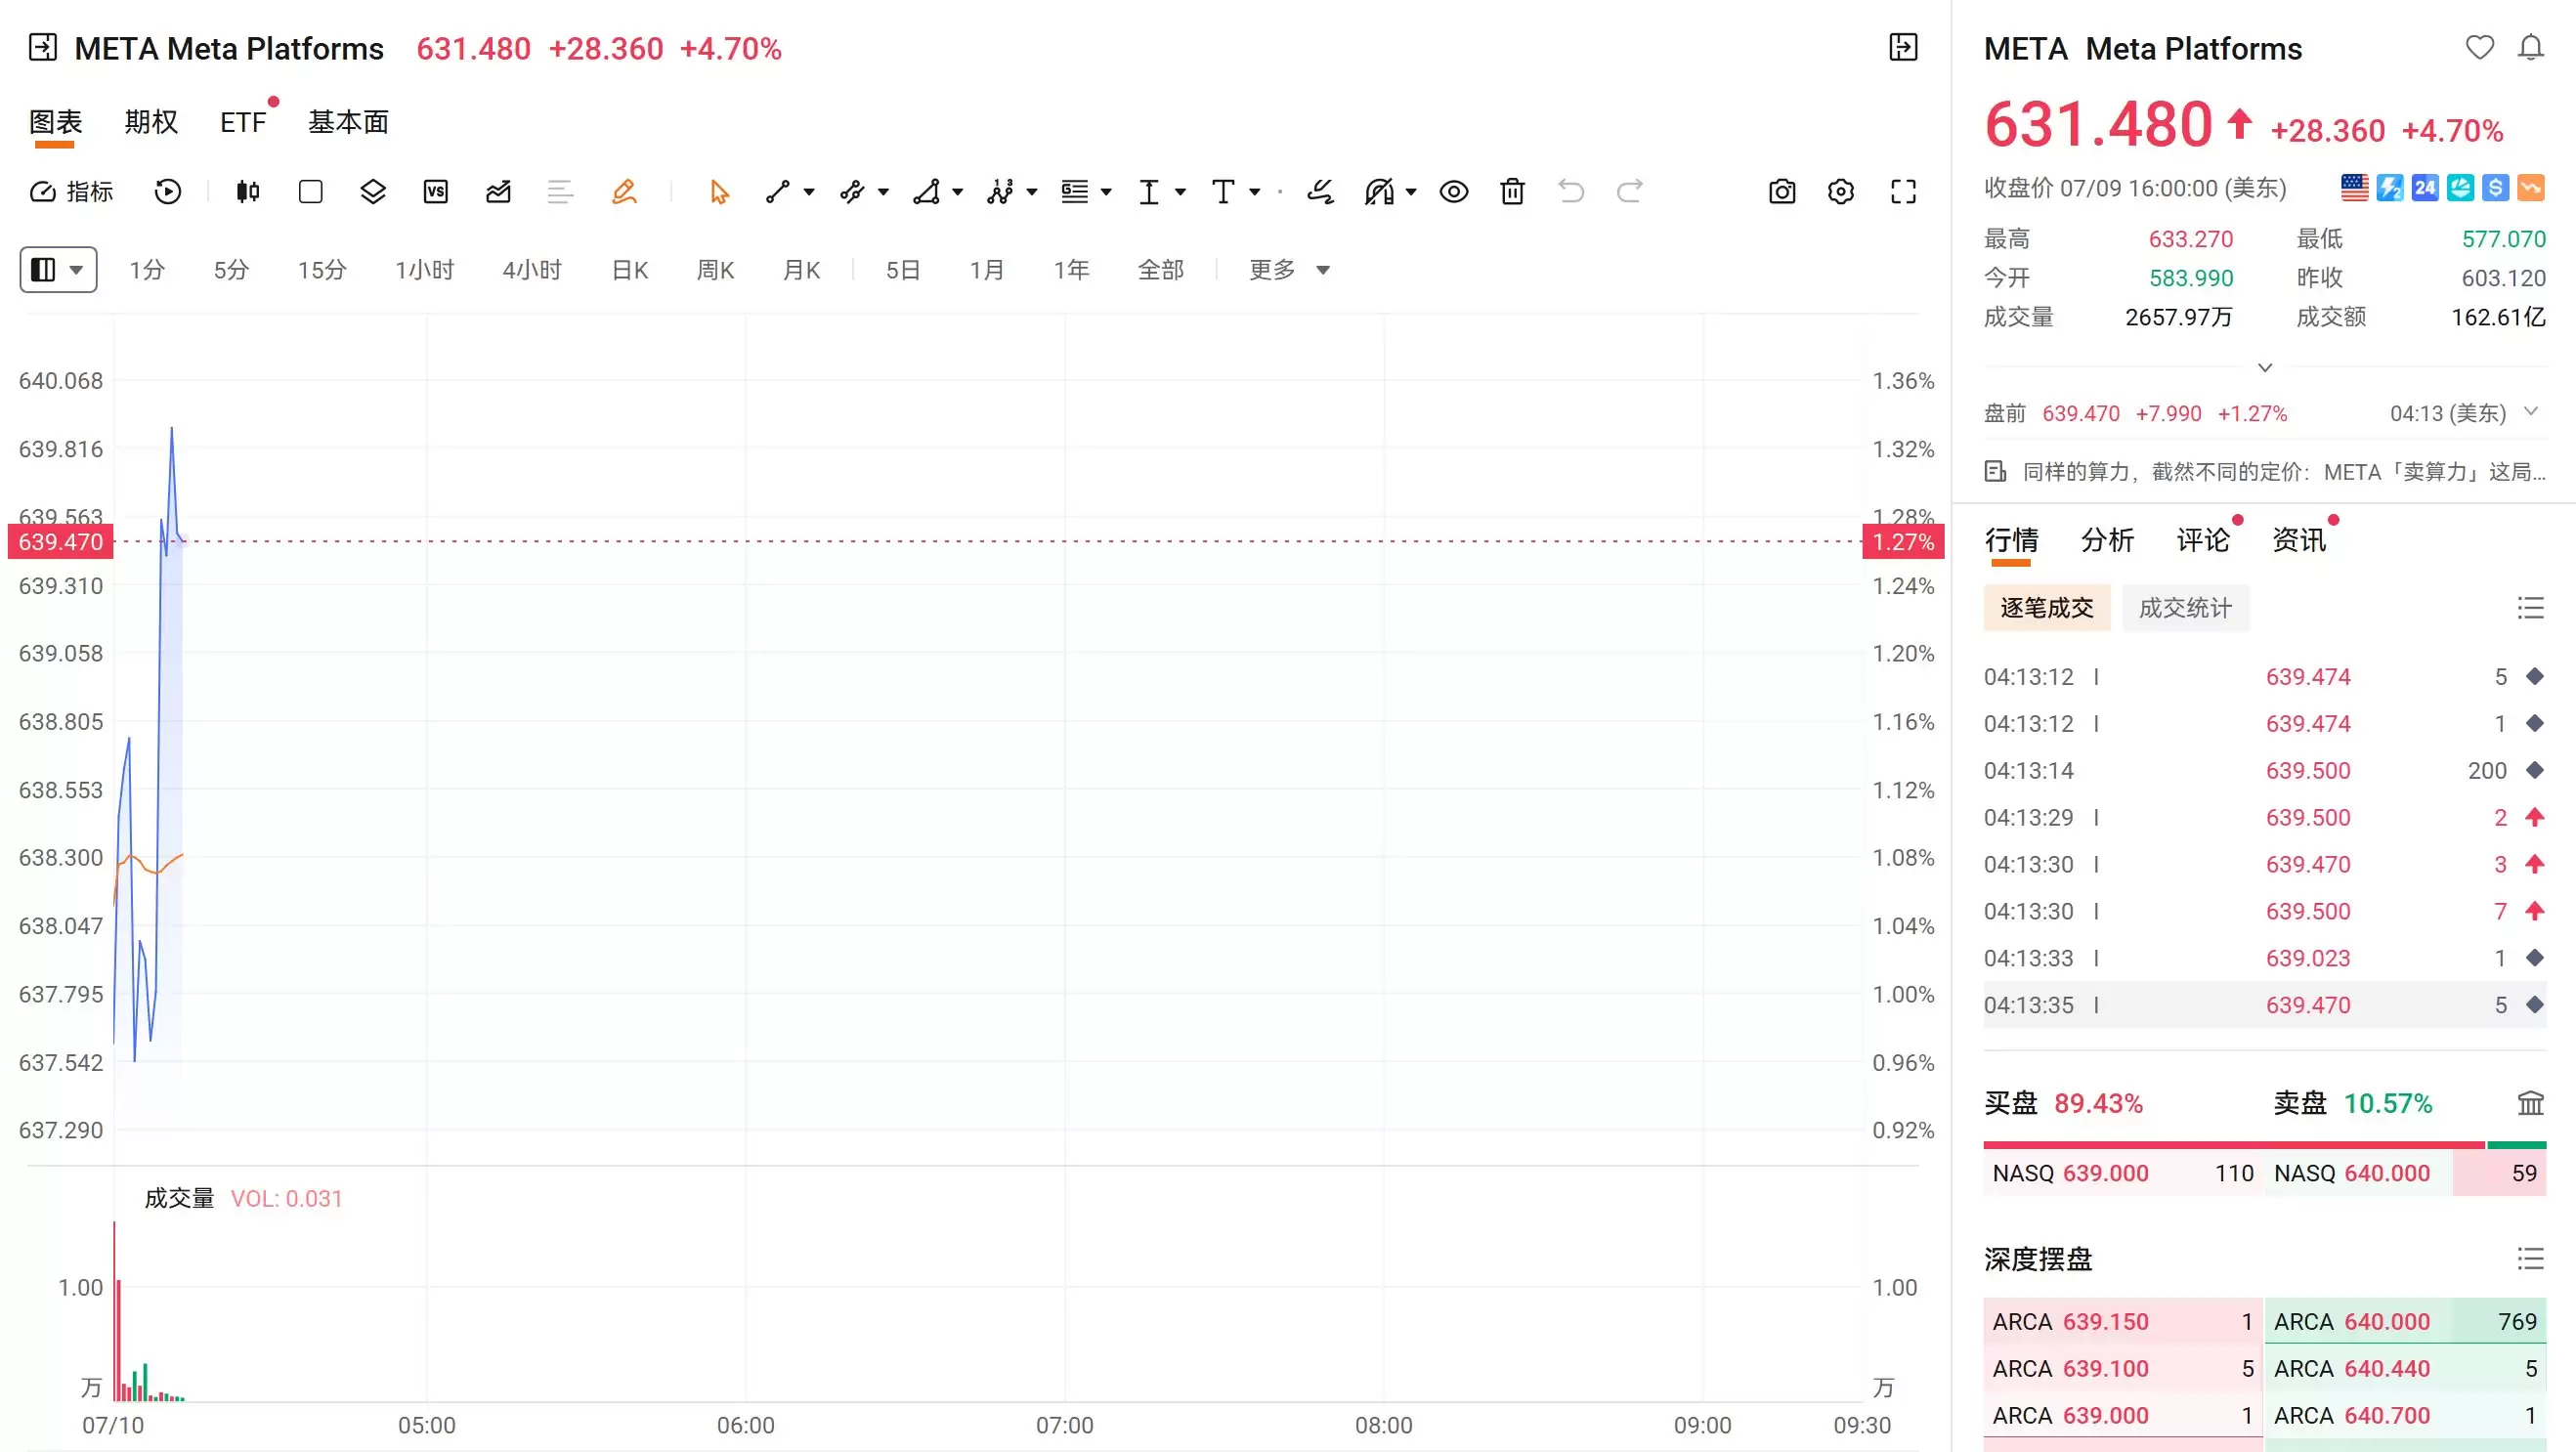
Task: Open the 指标 indicators panel
Action: coord(71,191)
